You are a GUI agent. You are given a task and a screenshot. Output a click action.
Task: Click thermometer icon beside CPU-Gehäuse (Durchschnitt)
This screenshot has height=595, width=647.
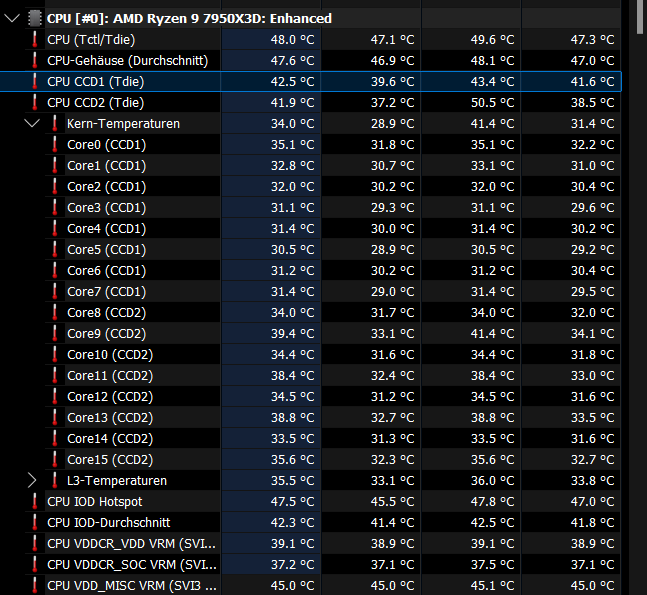[x=35, y=61]
